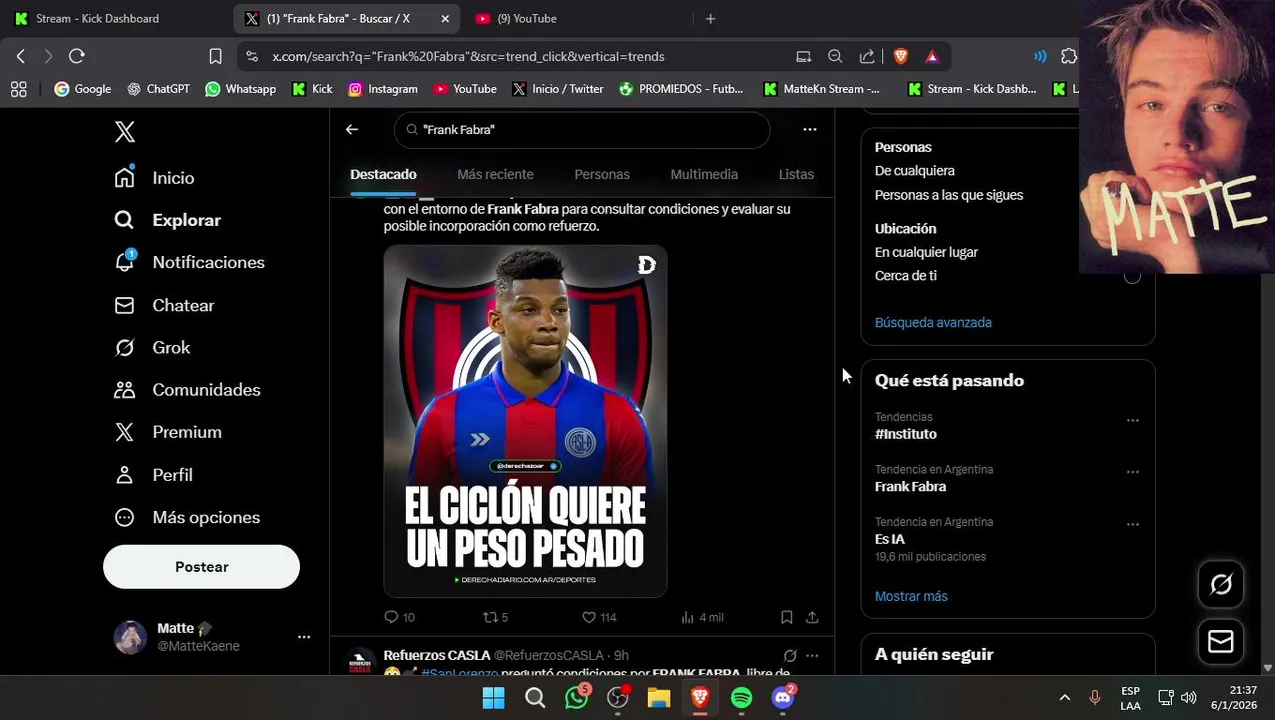Viewport: 1275px width, 720px height.
Task: Open Grok in sidebar
Action: pos(152,347)
